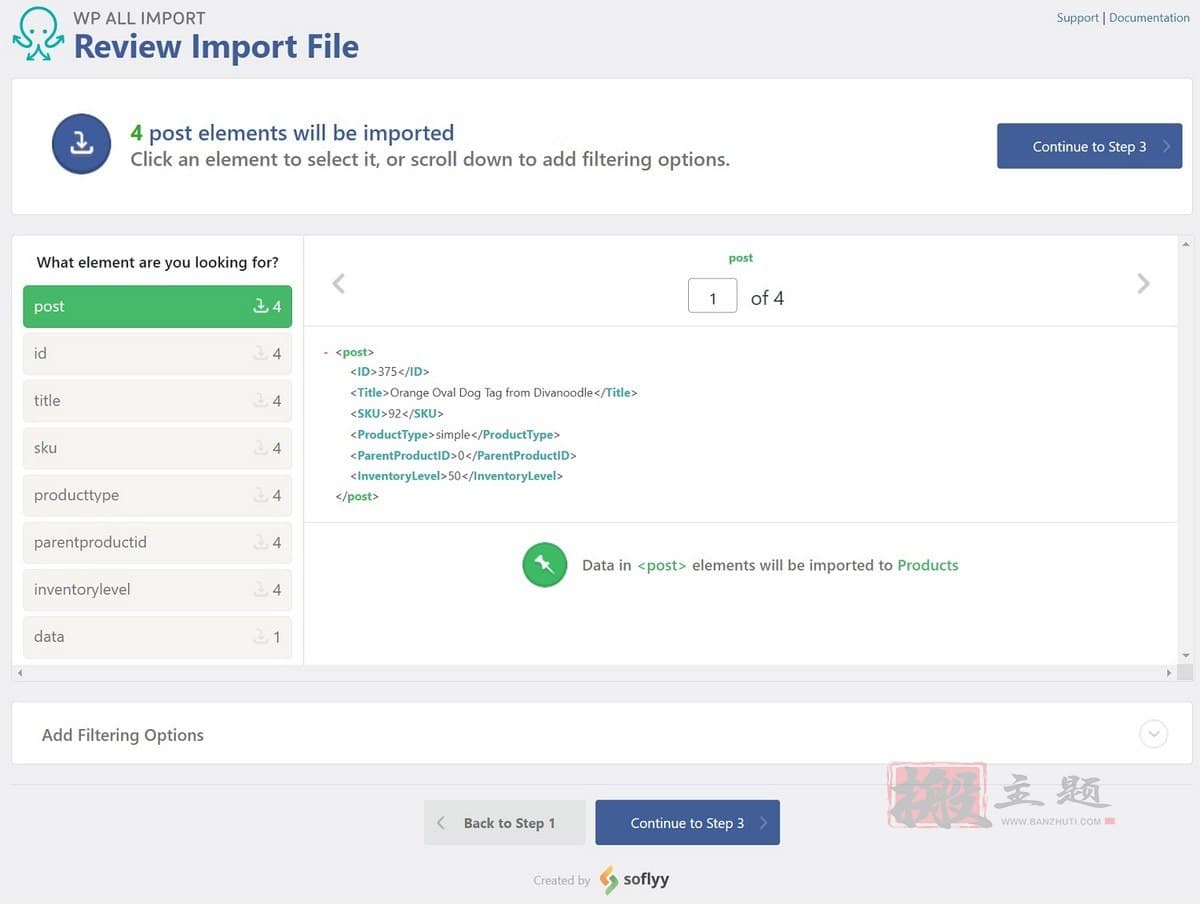Click 'Created by' footer text
1200x904 pixels.
pos(562,881)
